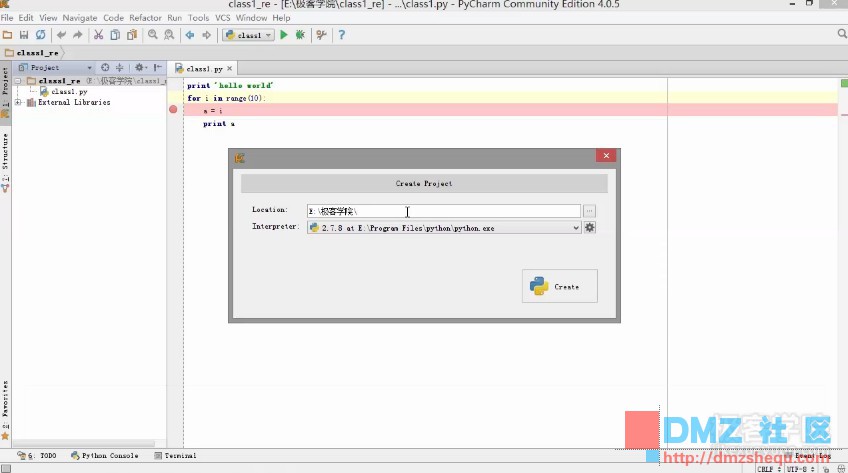Screen dimensions: 848x473
Task: Open the Favorites side tool window
Action: point(5,409)
